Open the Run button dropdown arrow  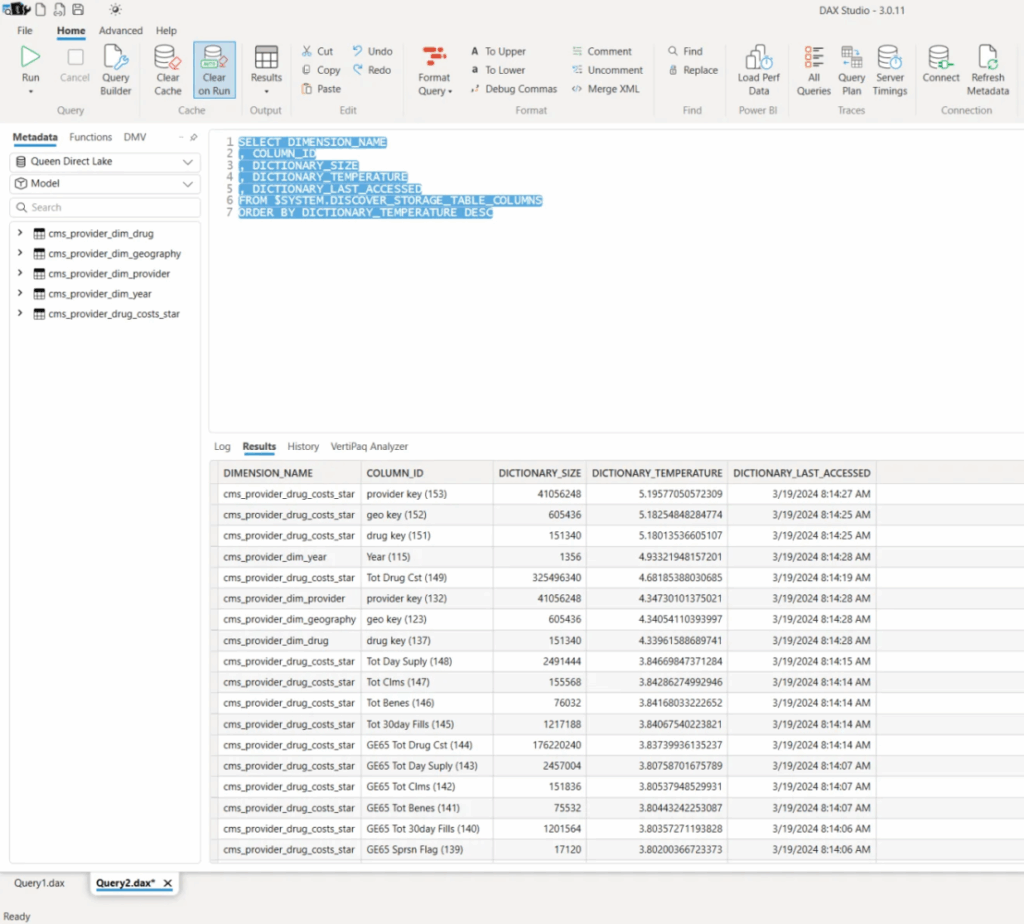[30, 91]
